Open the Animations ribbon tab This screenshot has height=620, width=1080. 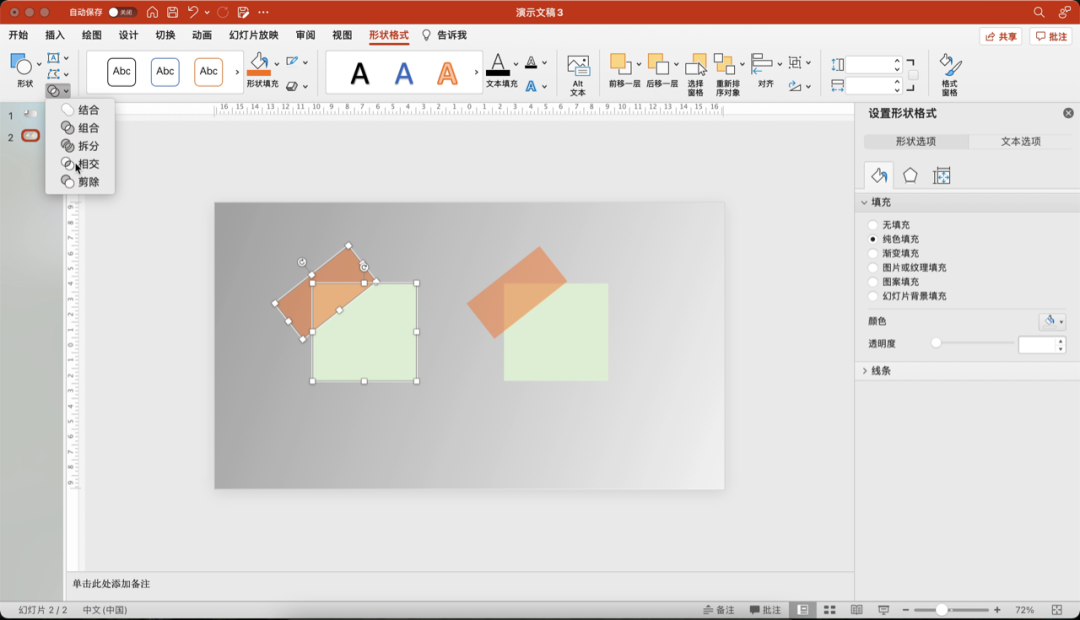202,35
